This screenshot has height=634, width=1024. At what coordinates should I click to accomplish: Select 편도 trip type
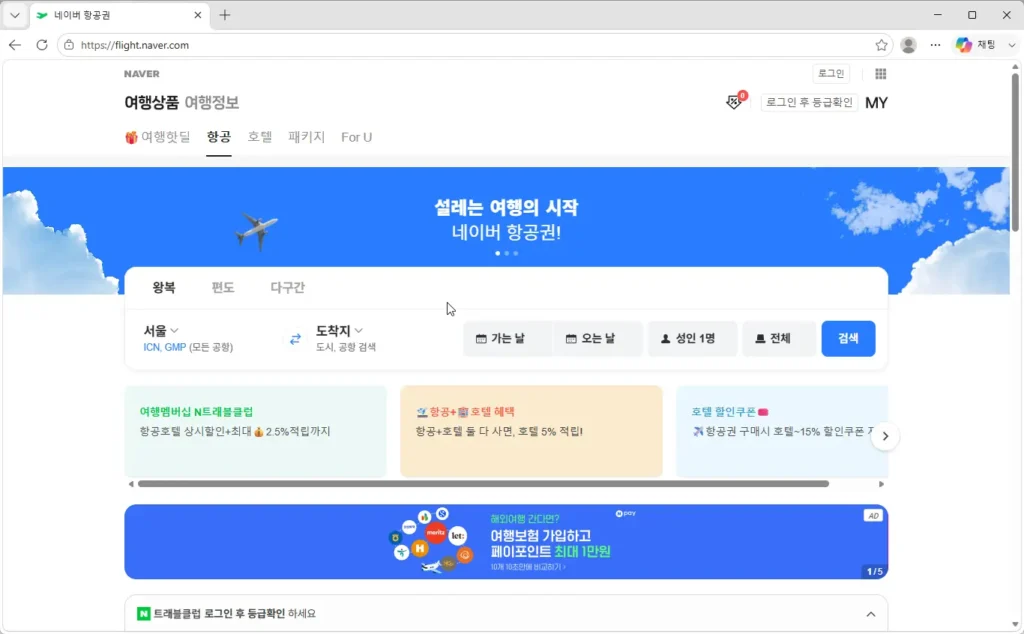point(223,287)
